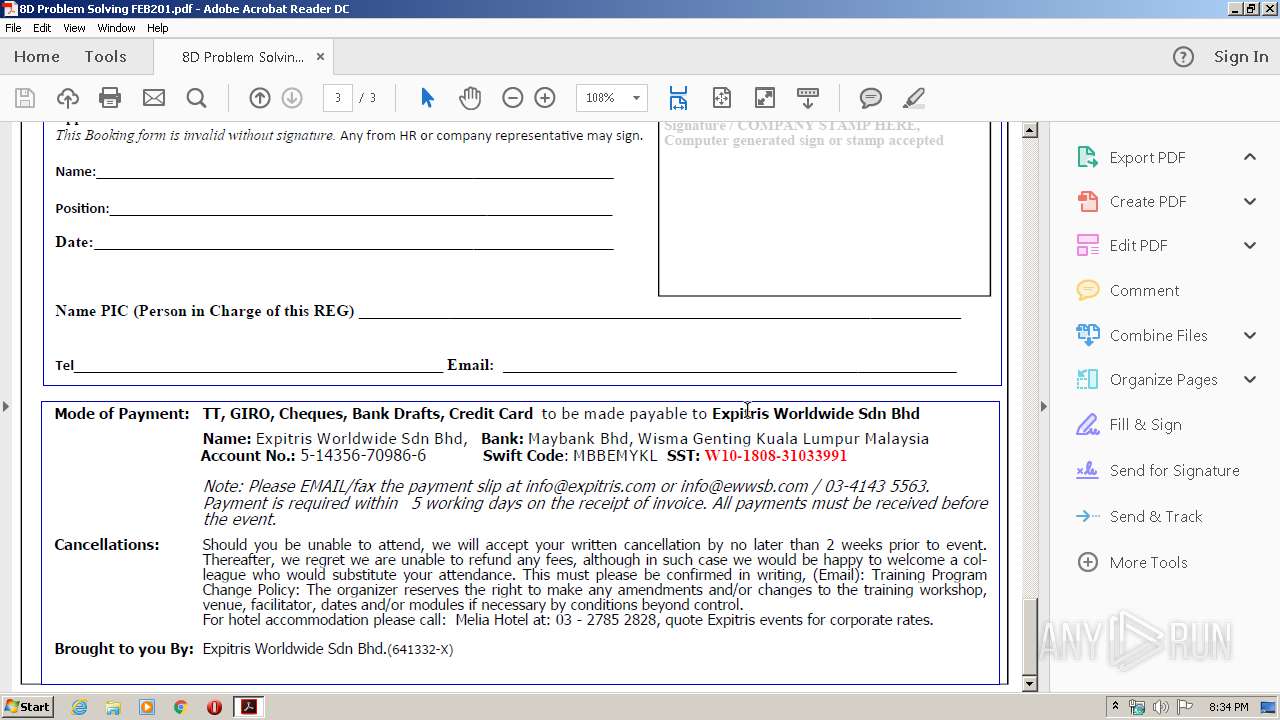Click the page number input field
Image resolution: width=1280 pixels, height=720 pixels.
(338, 97)
